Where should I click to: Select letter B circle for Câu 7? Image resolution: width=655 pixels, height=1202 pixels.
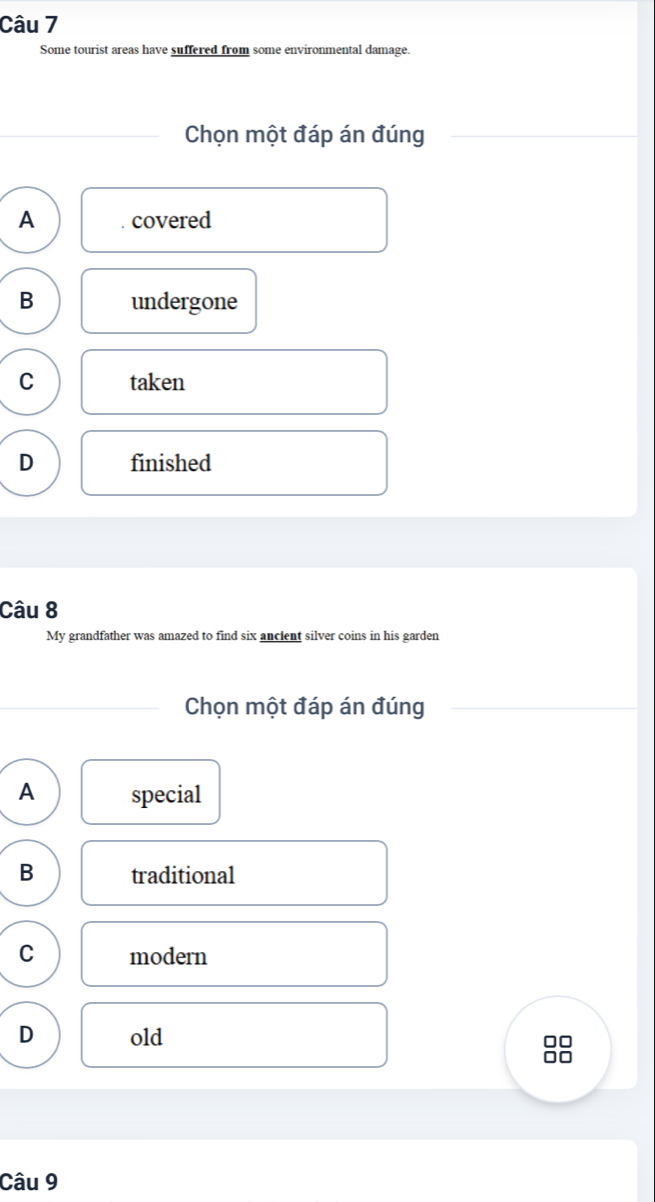(27, 301)
